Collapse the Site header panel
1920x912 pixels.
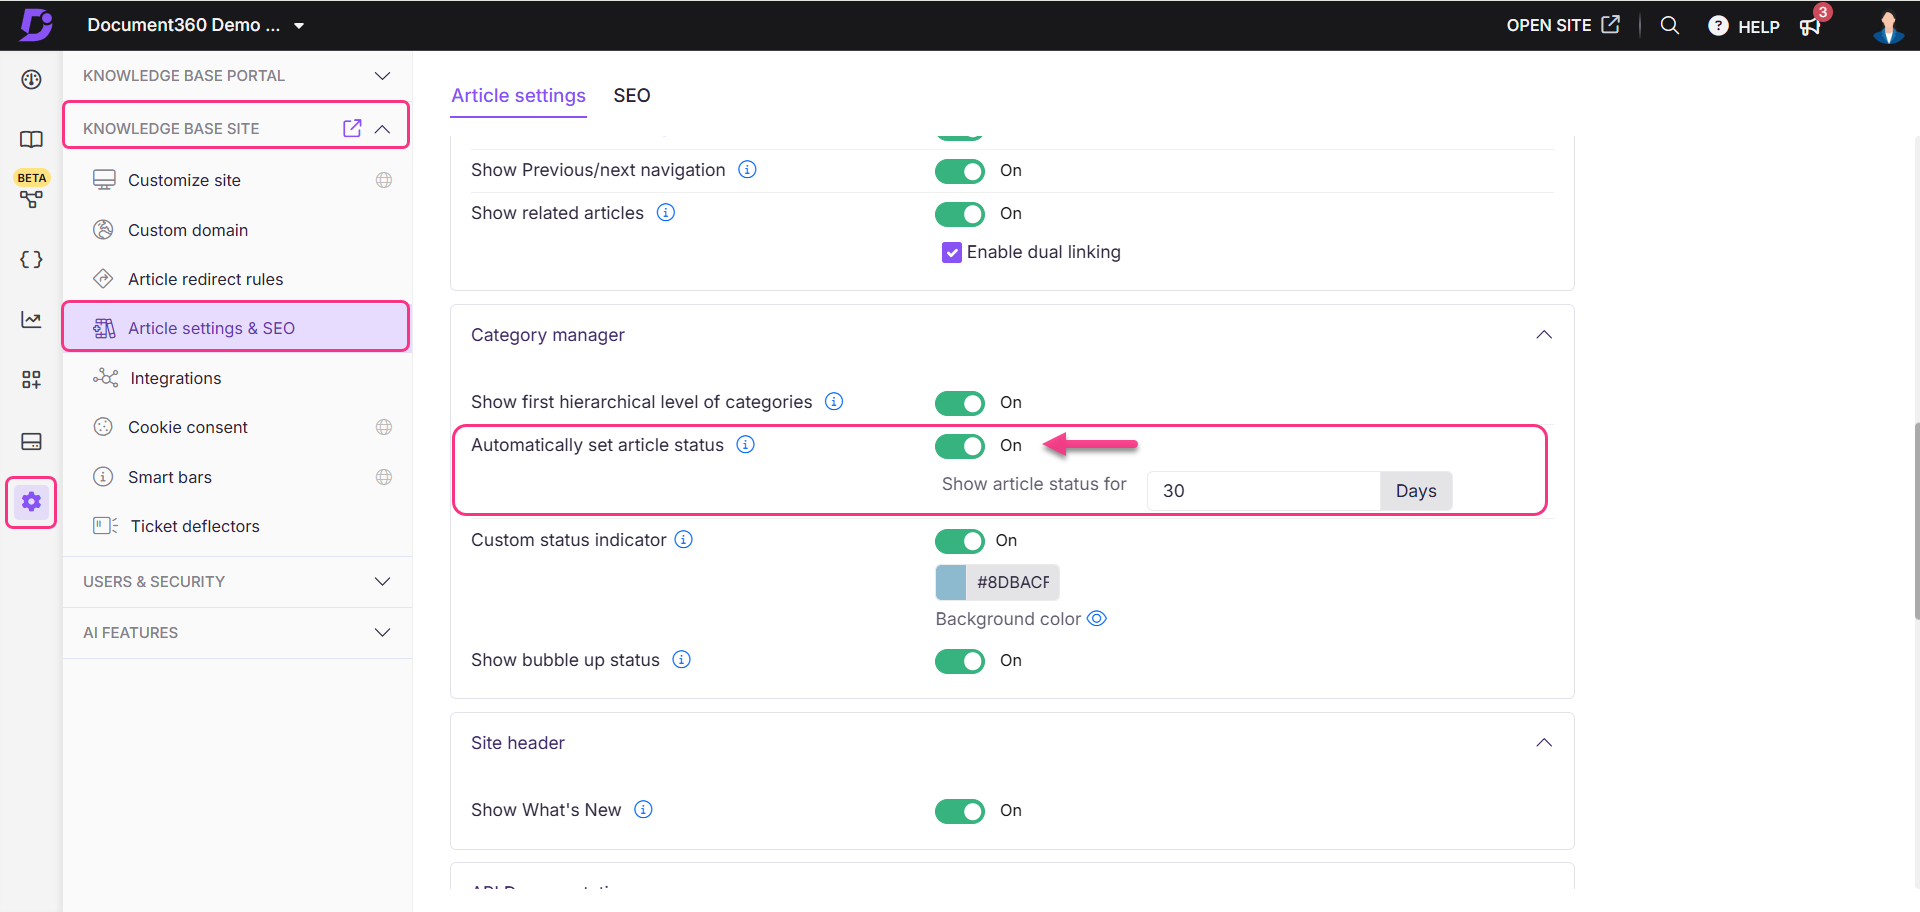tap(1544, 742)
